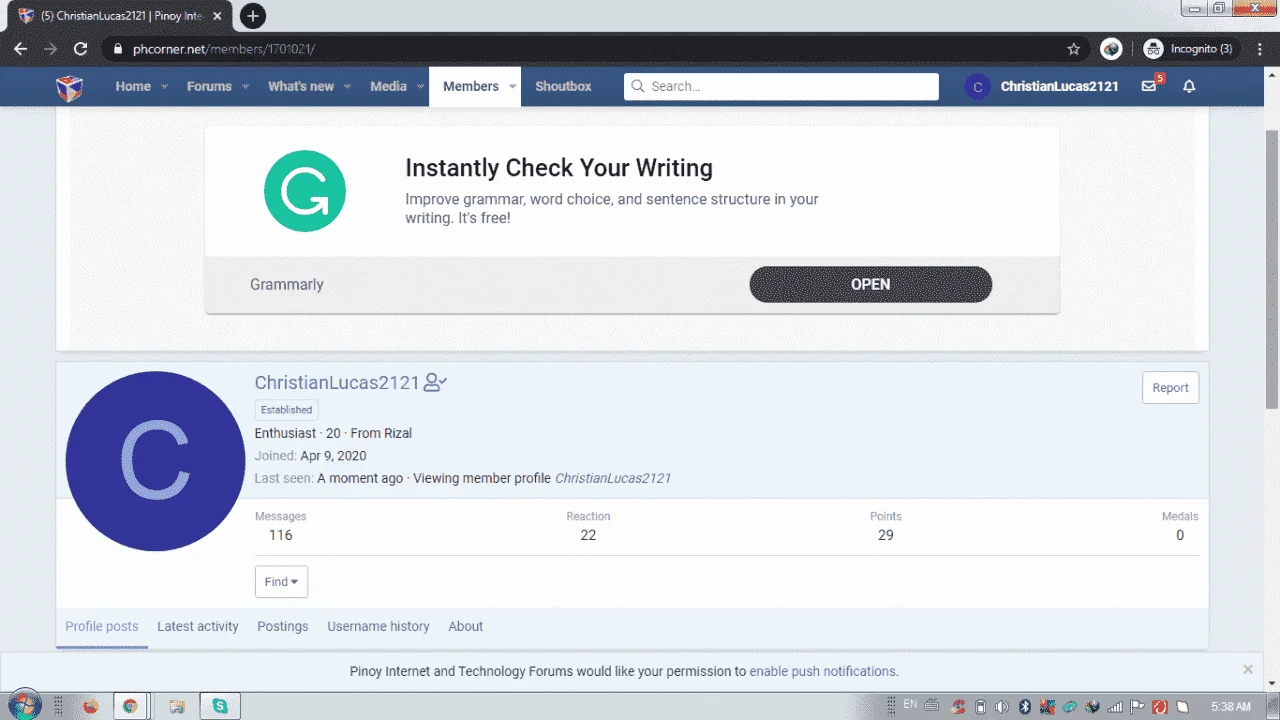The height and width of the screenshot is (720, 1280).
Task: Click the EN language indicator
Action: 910,705
